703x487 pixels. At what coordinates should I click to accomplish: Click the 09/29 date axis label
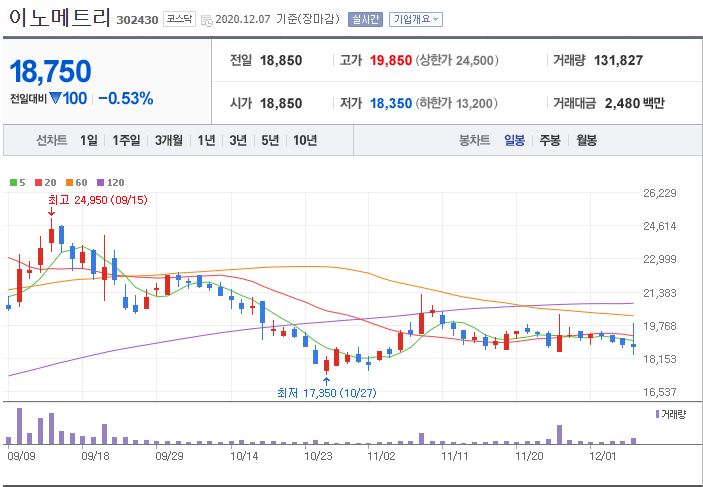169,456
